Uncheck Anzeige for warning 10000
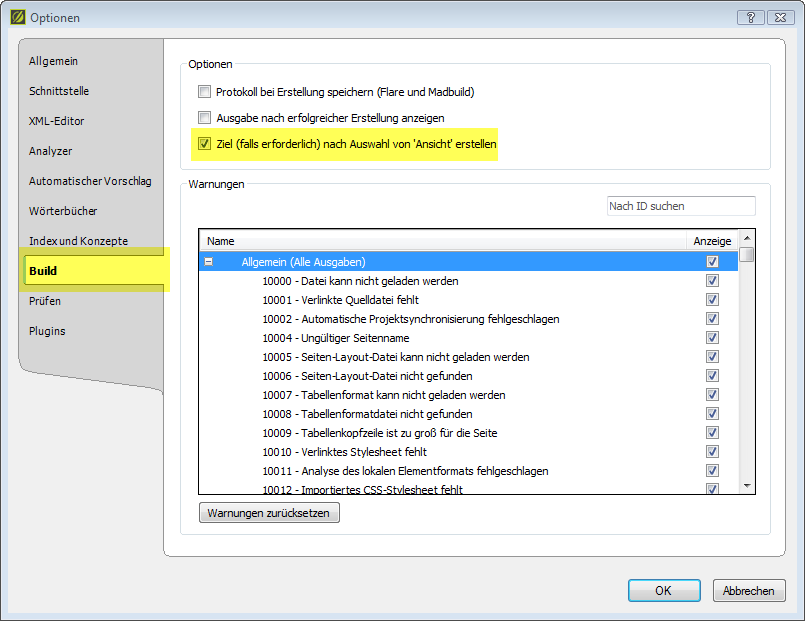805x621 pixels. [x=712, y=281]
